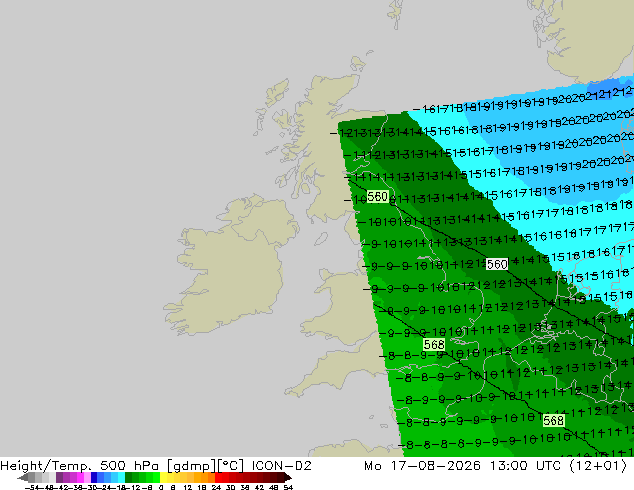Click the date 'Mo 17-08-2026'
Image resolution: width=634 pixels, height=490 pixels.
422,465
